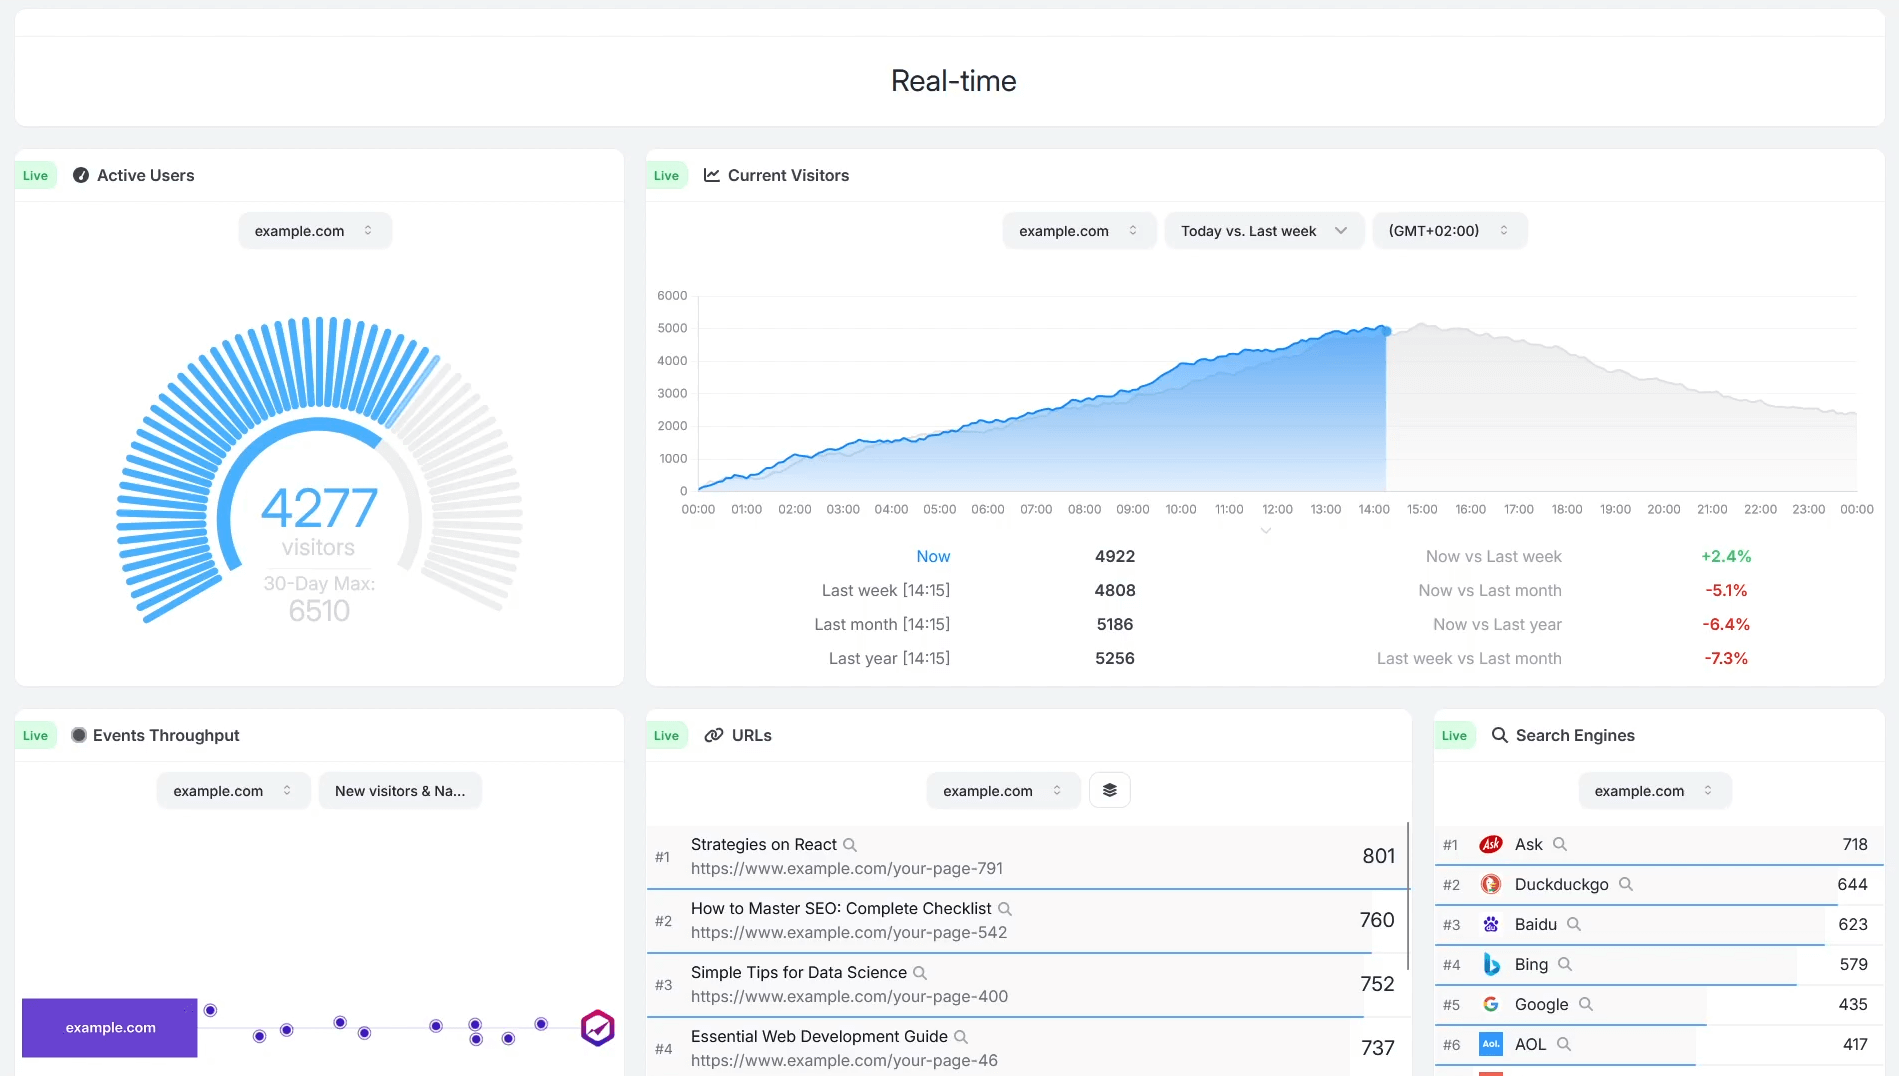Click magnifier beside Duckduckgo
This screenshot has width=1899, height=1076.
click(1626, 884)
